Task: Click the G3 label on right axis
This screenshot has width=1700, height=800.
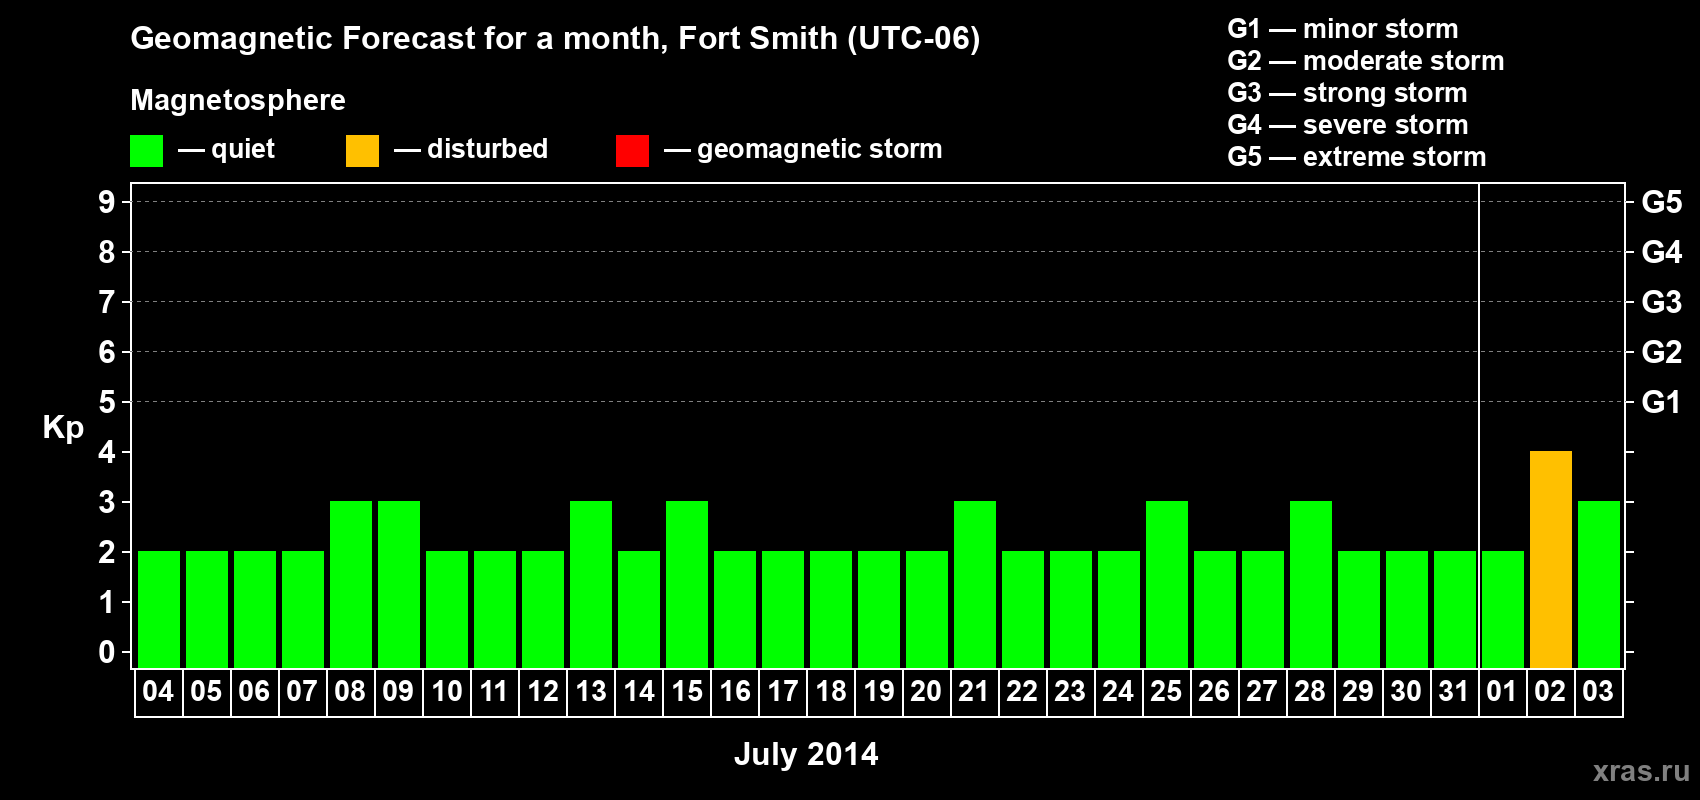Action: click(x=1662, y=302)
